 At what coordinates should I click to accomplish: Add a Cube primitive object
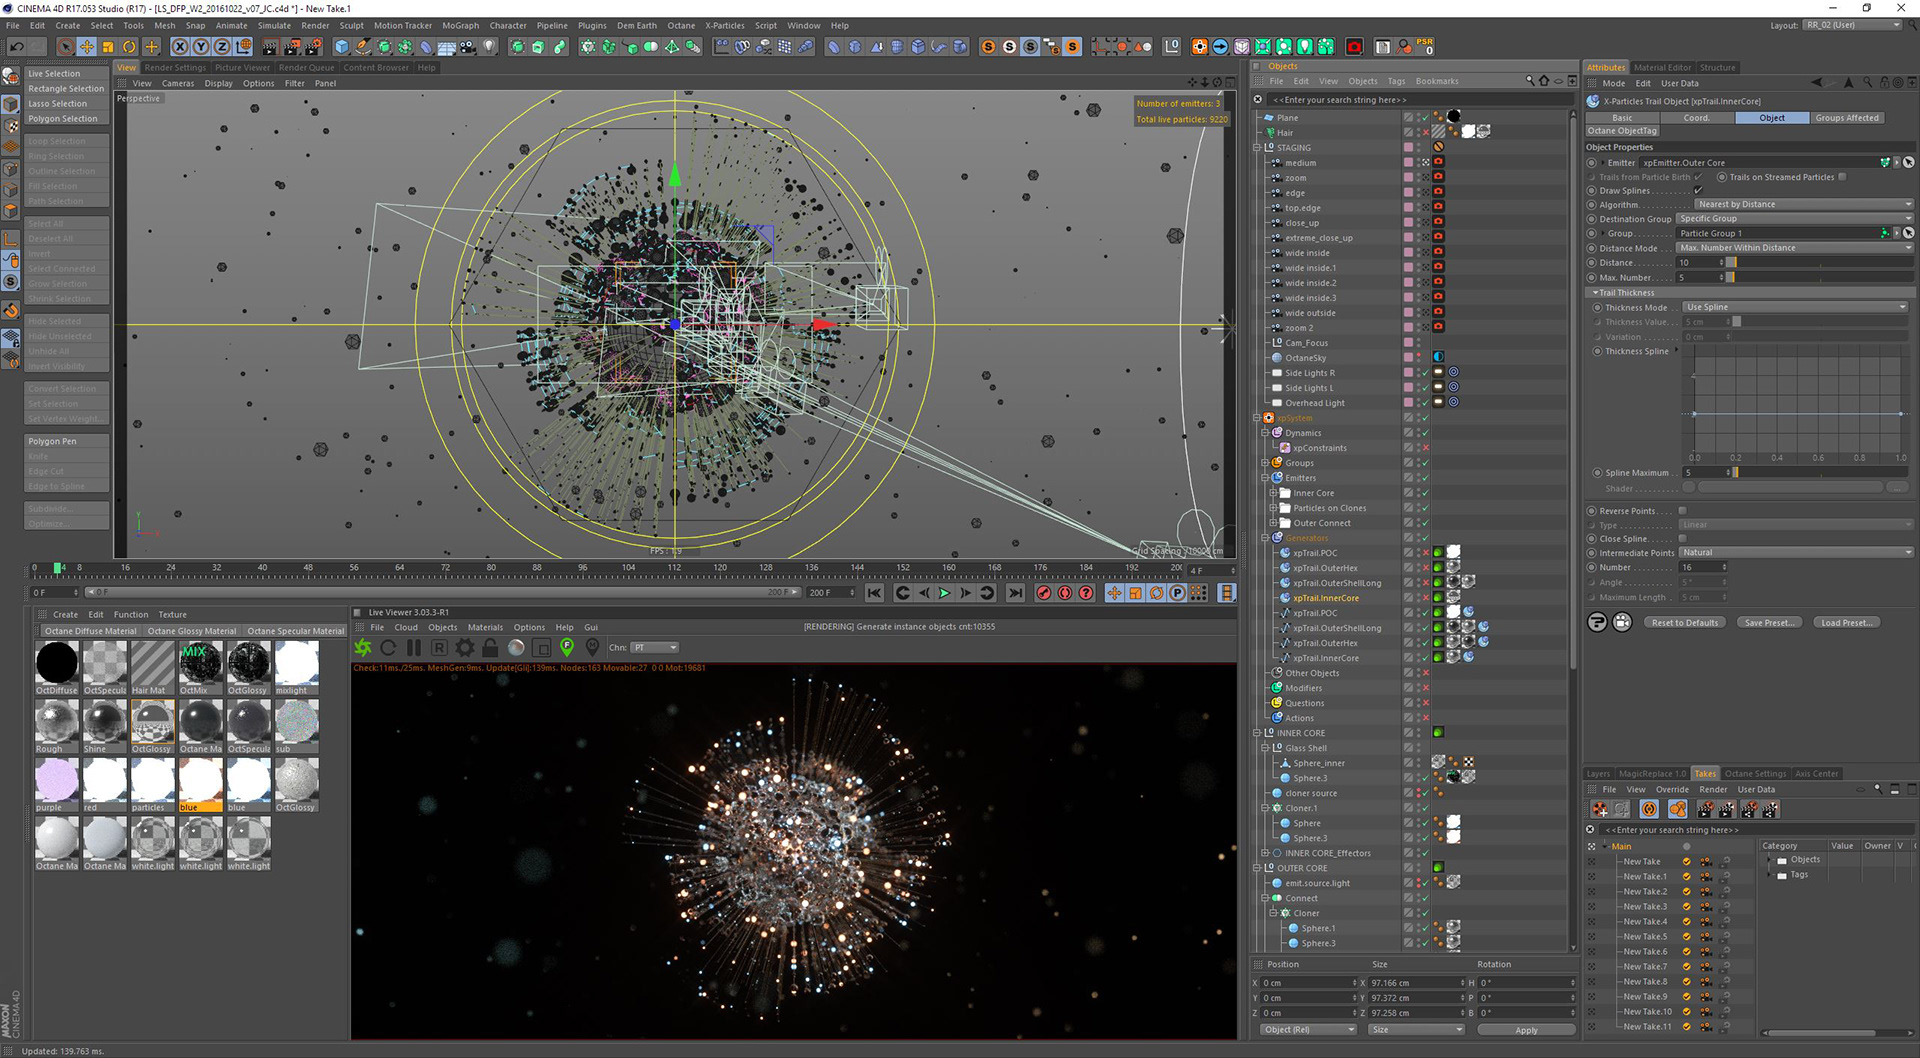342,47
